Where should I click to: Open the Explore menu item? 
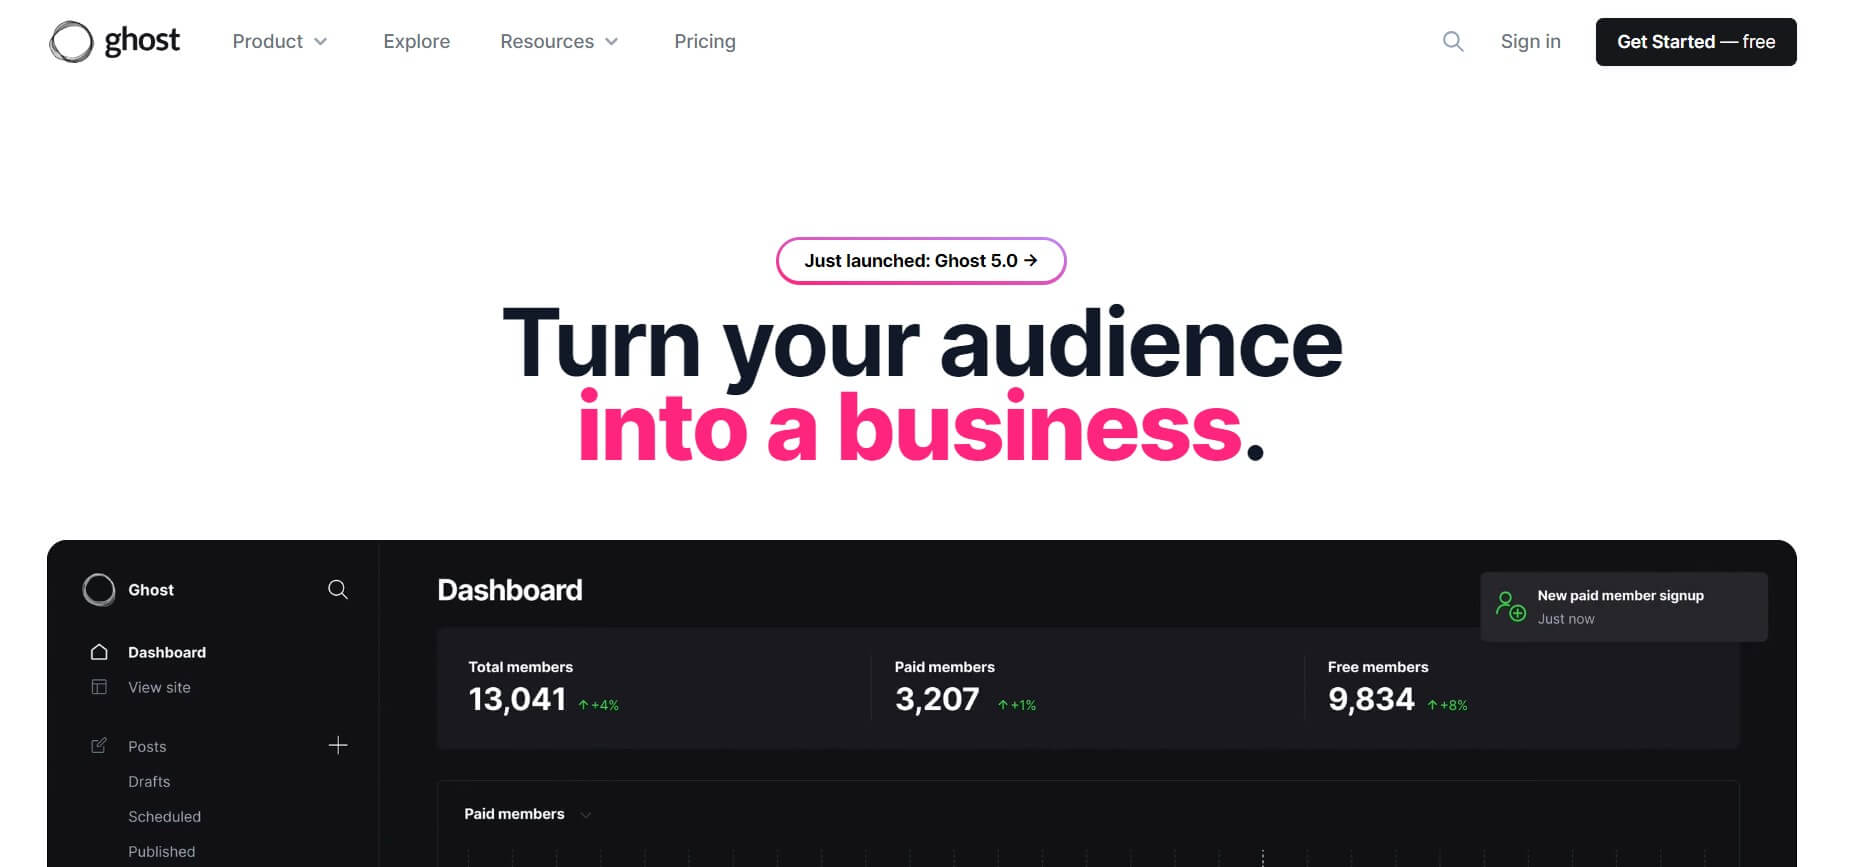[416, 42]
